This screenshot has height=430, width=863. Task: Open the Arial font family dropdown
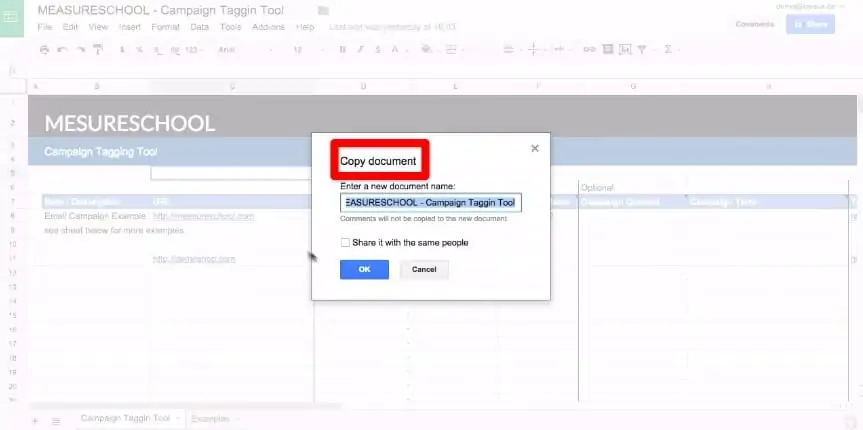[246, 50]
